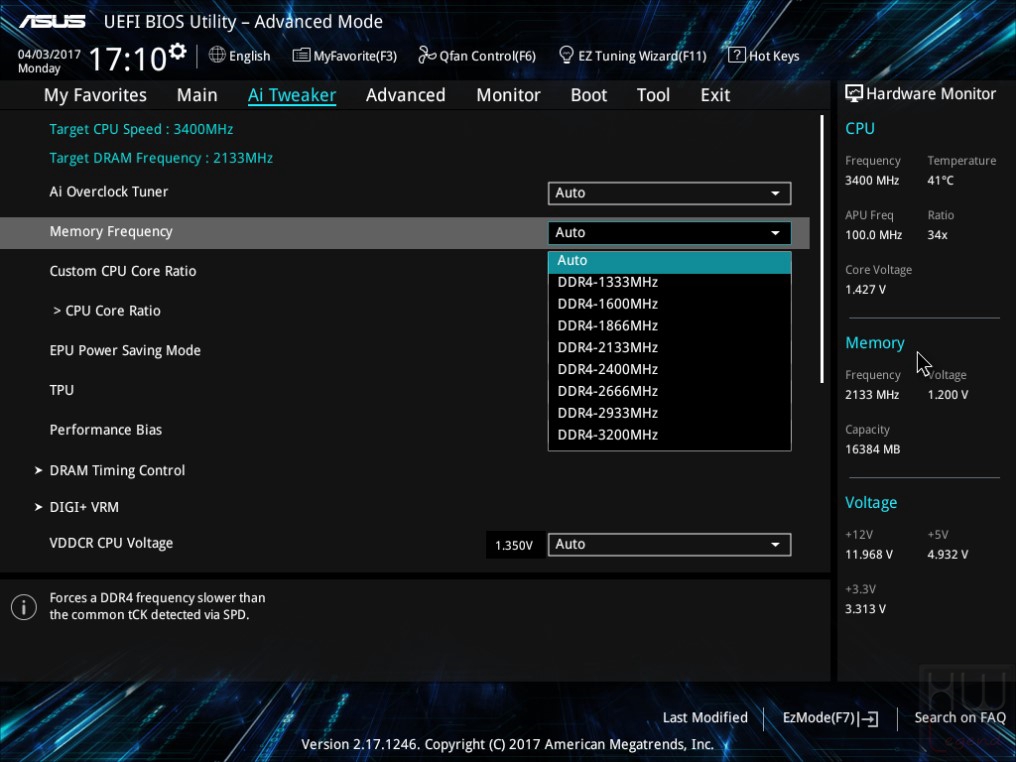Click the Hardware Monitor display icon
The image size is (1016, 762).
pos(853,94)
